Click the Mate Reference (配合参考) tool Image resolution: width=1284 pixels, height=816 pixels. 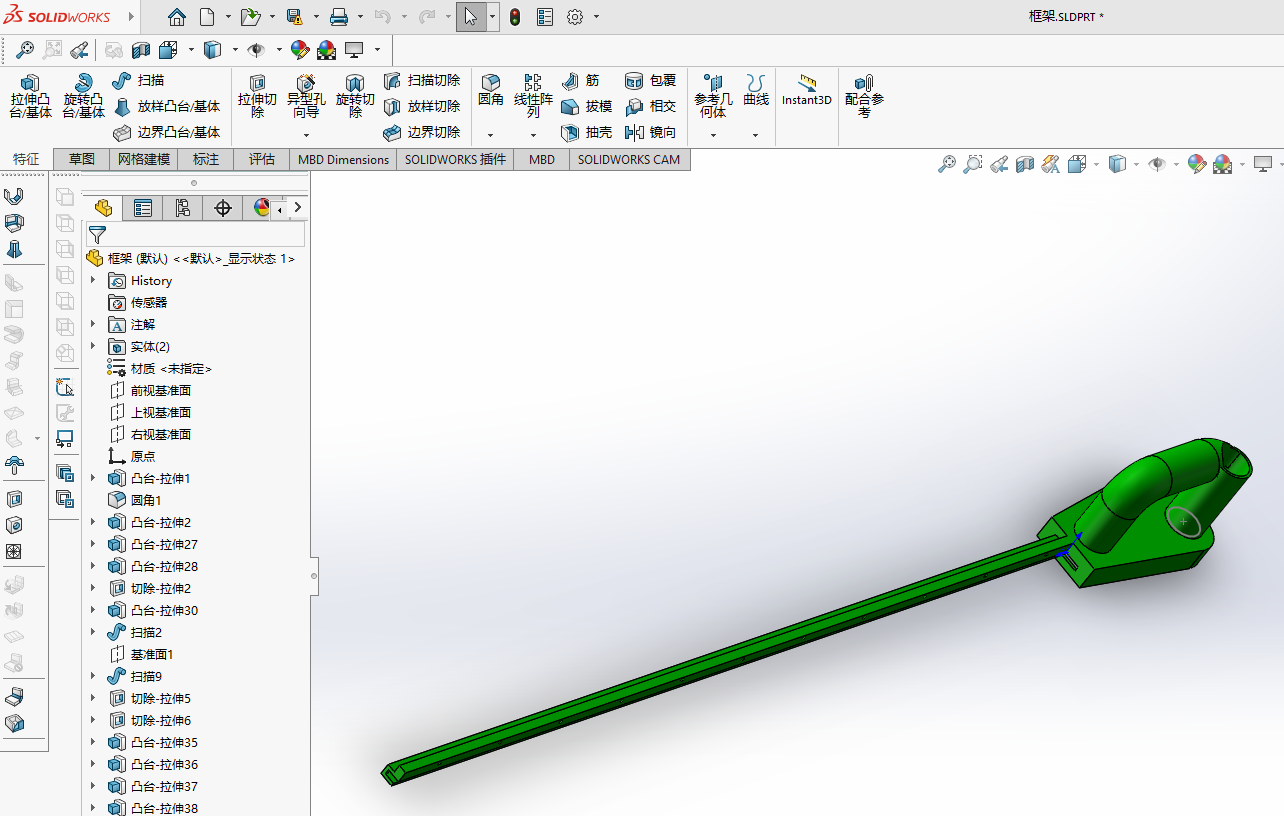pos(864,96)
